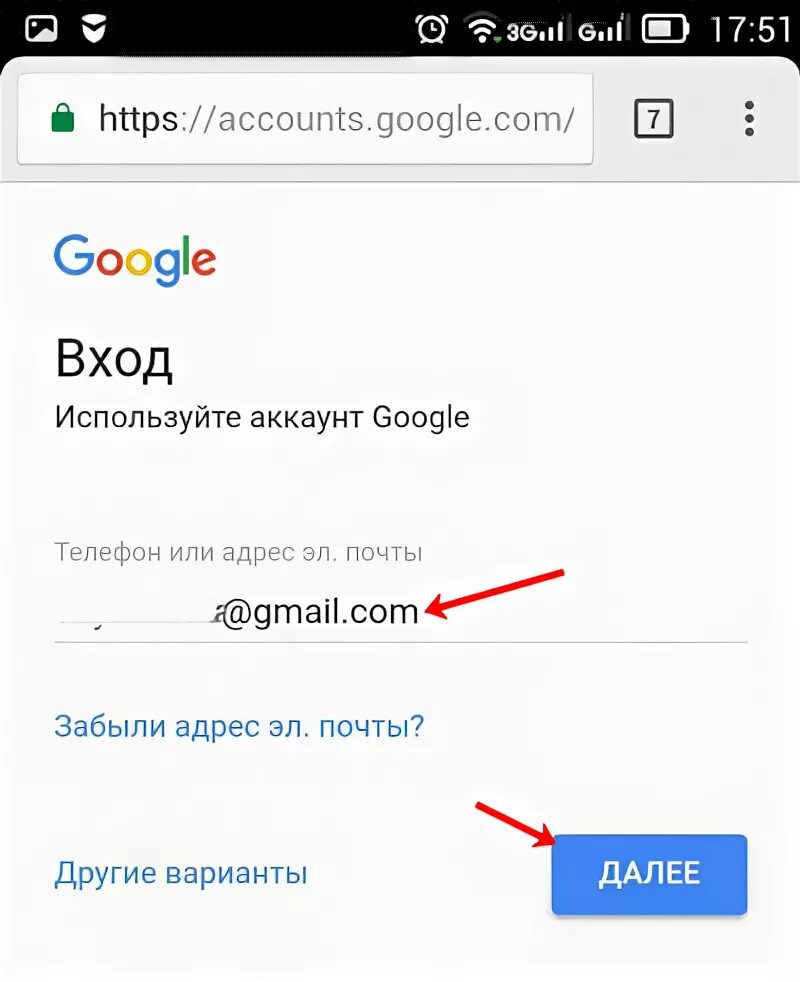Tap the 'Телефон или адрес эл. почты' label

click(238, 552)
